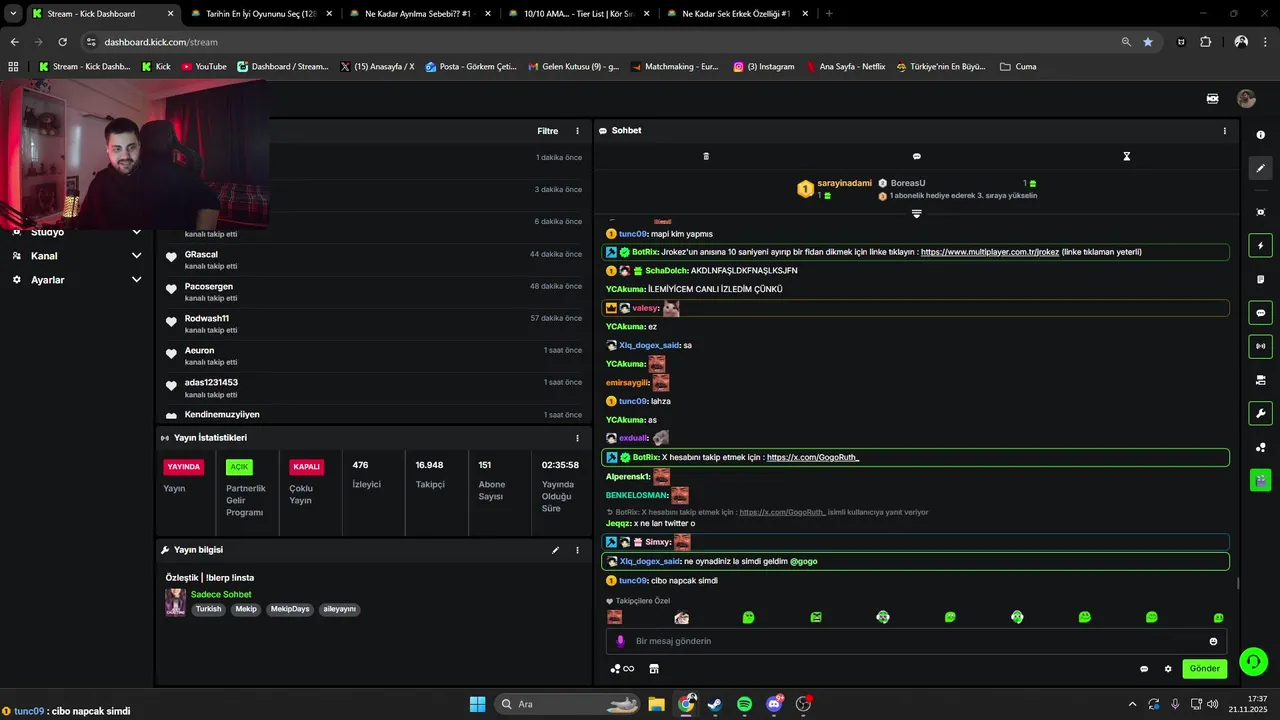Open Steam from the taskbar
This screenshot has width=1280, height=720.
pos(714,704)
